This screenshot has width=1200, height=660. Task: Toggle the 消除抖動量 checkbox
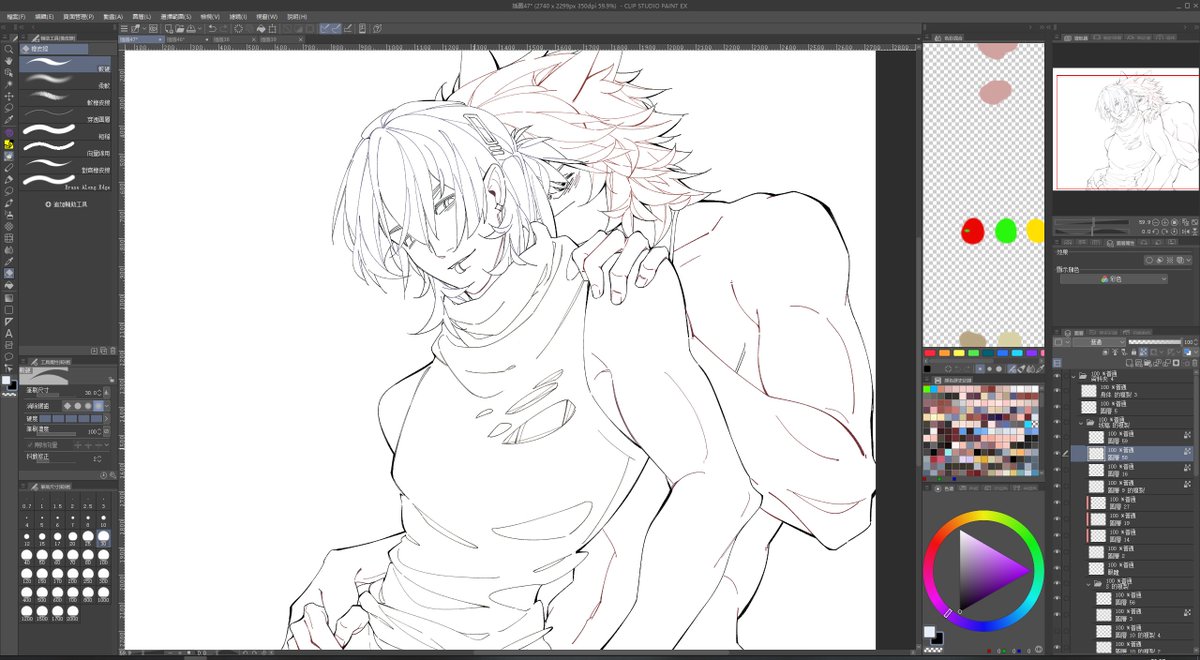pyautogui.click(x=29, y=444)
